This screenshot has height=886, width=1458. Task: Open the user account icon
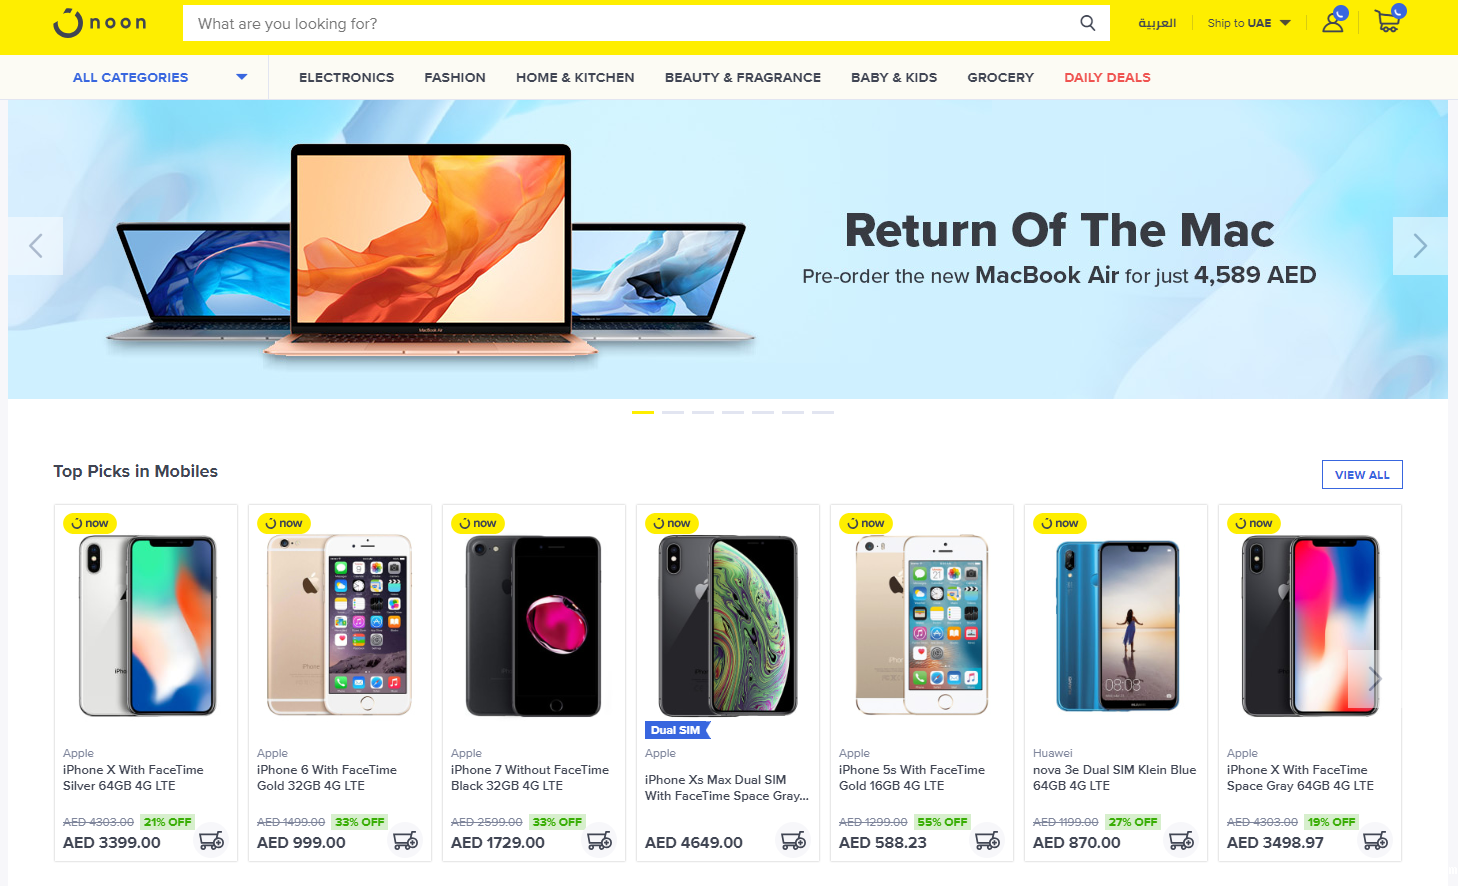pos(1334,20)
